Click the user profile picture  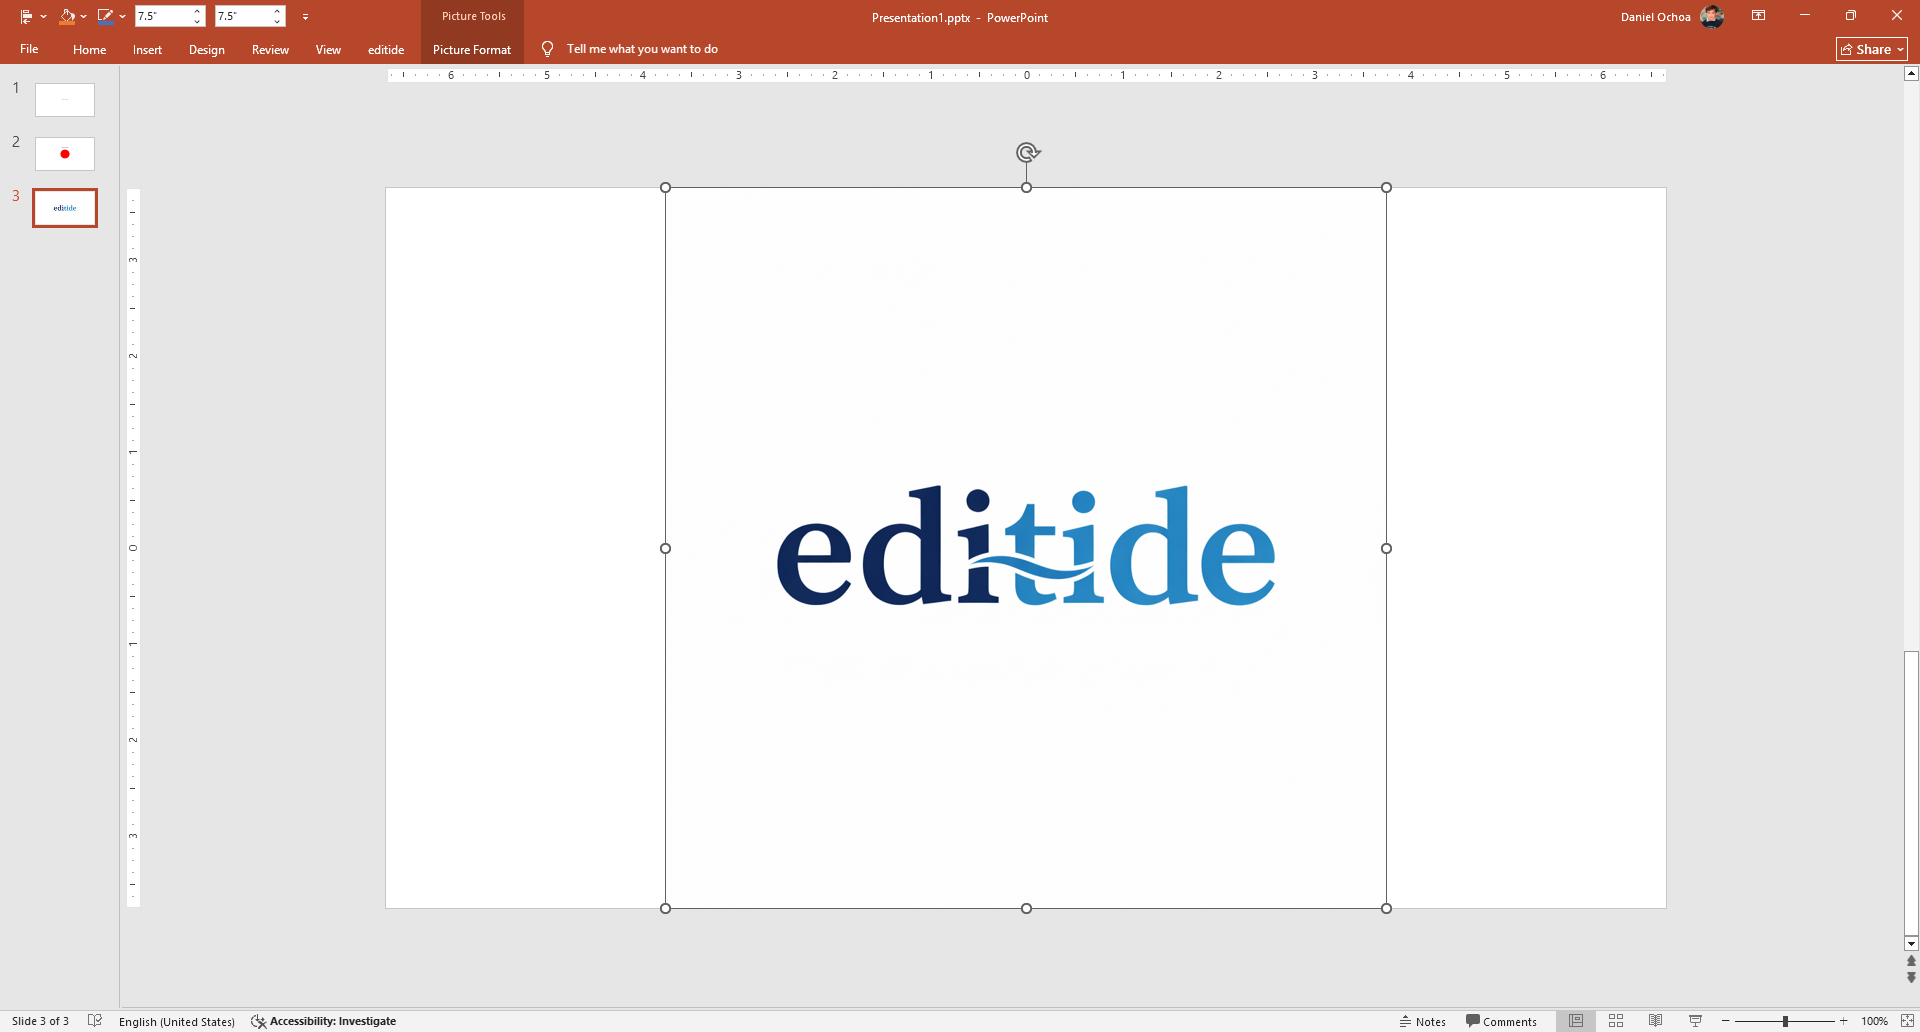pyautogui.click(x=1712, y=16)
